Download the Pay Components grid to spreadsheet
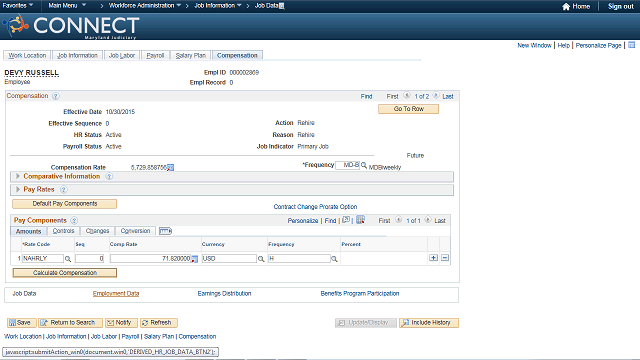Image resolution: width=640 pixels, height=360 pixels. (360, 220)
